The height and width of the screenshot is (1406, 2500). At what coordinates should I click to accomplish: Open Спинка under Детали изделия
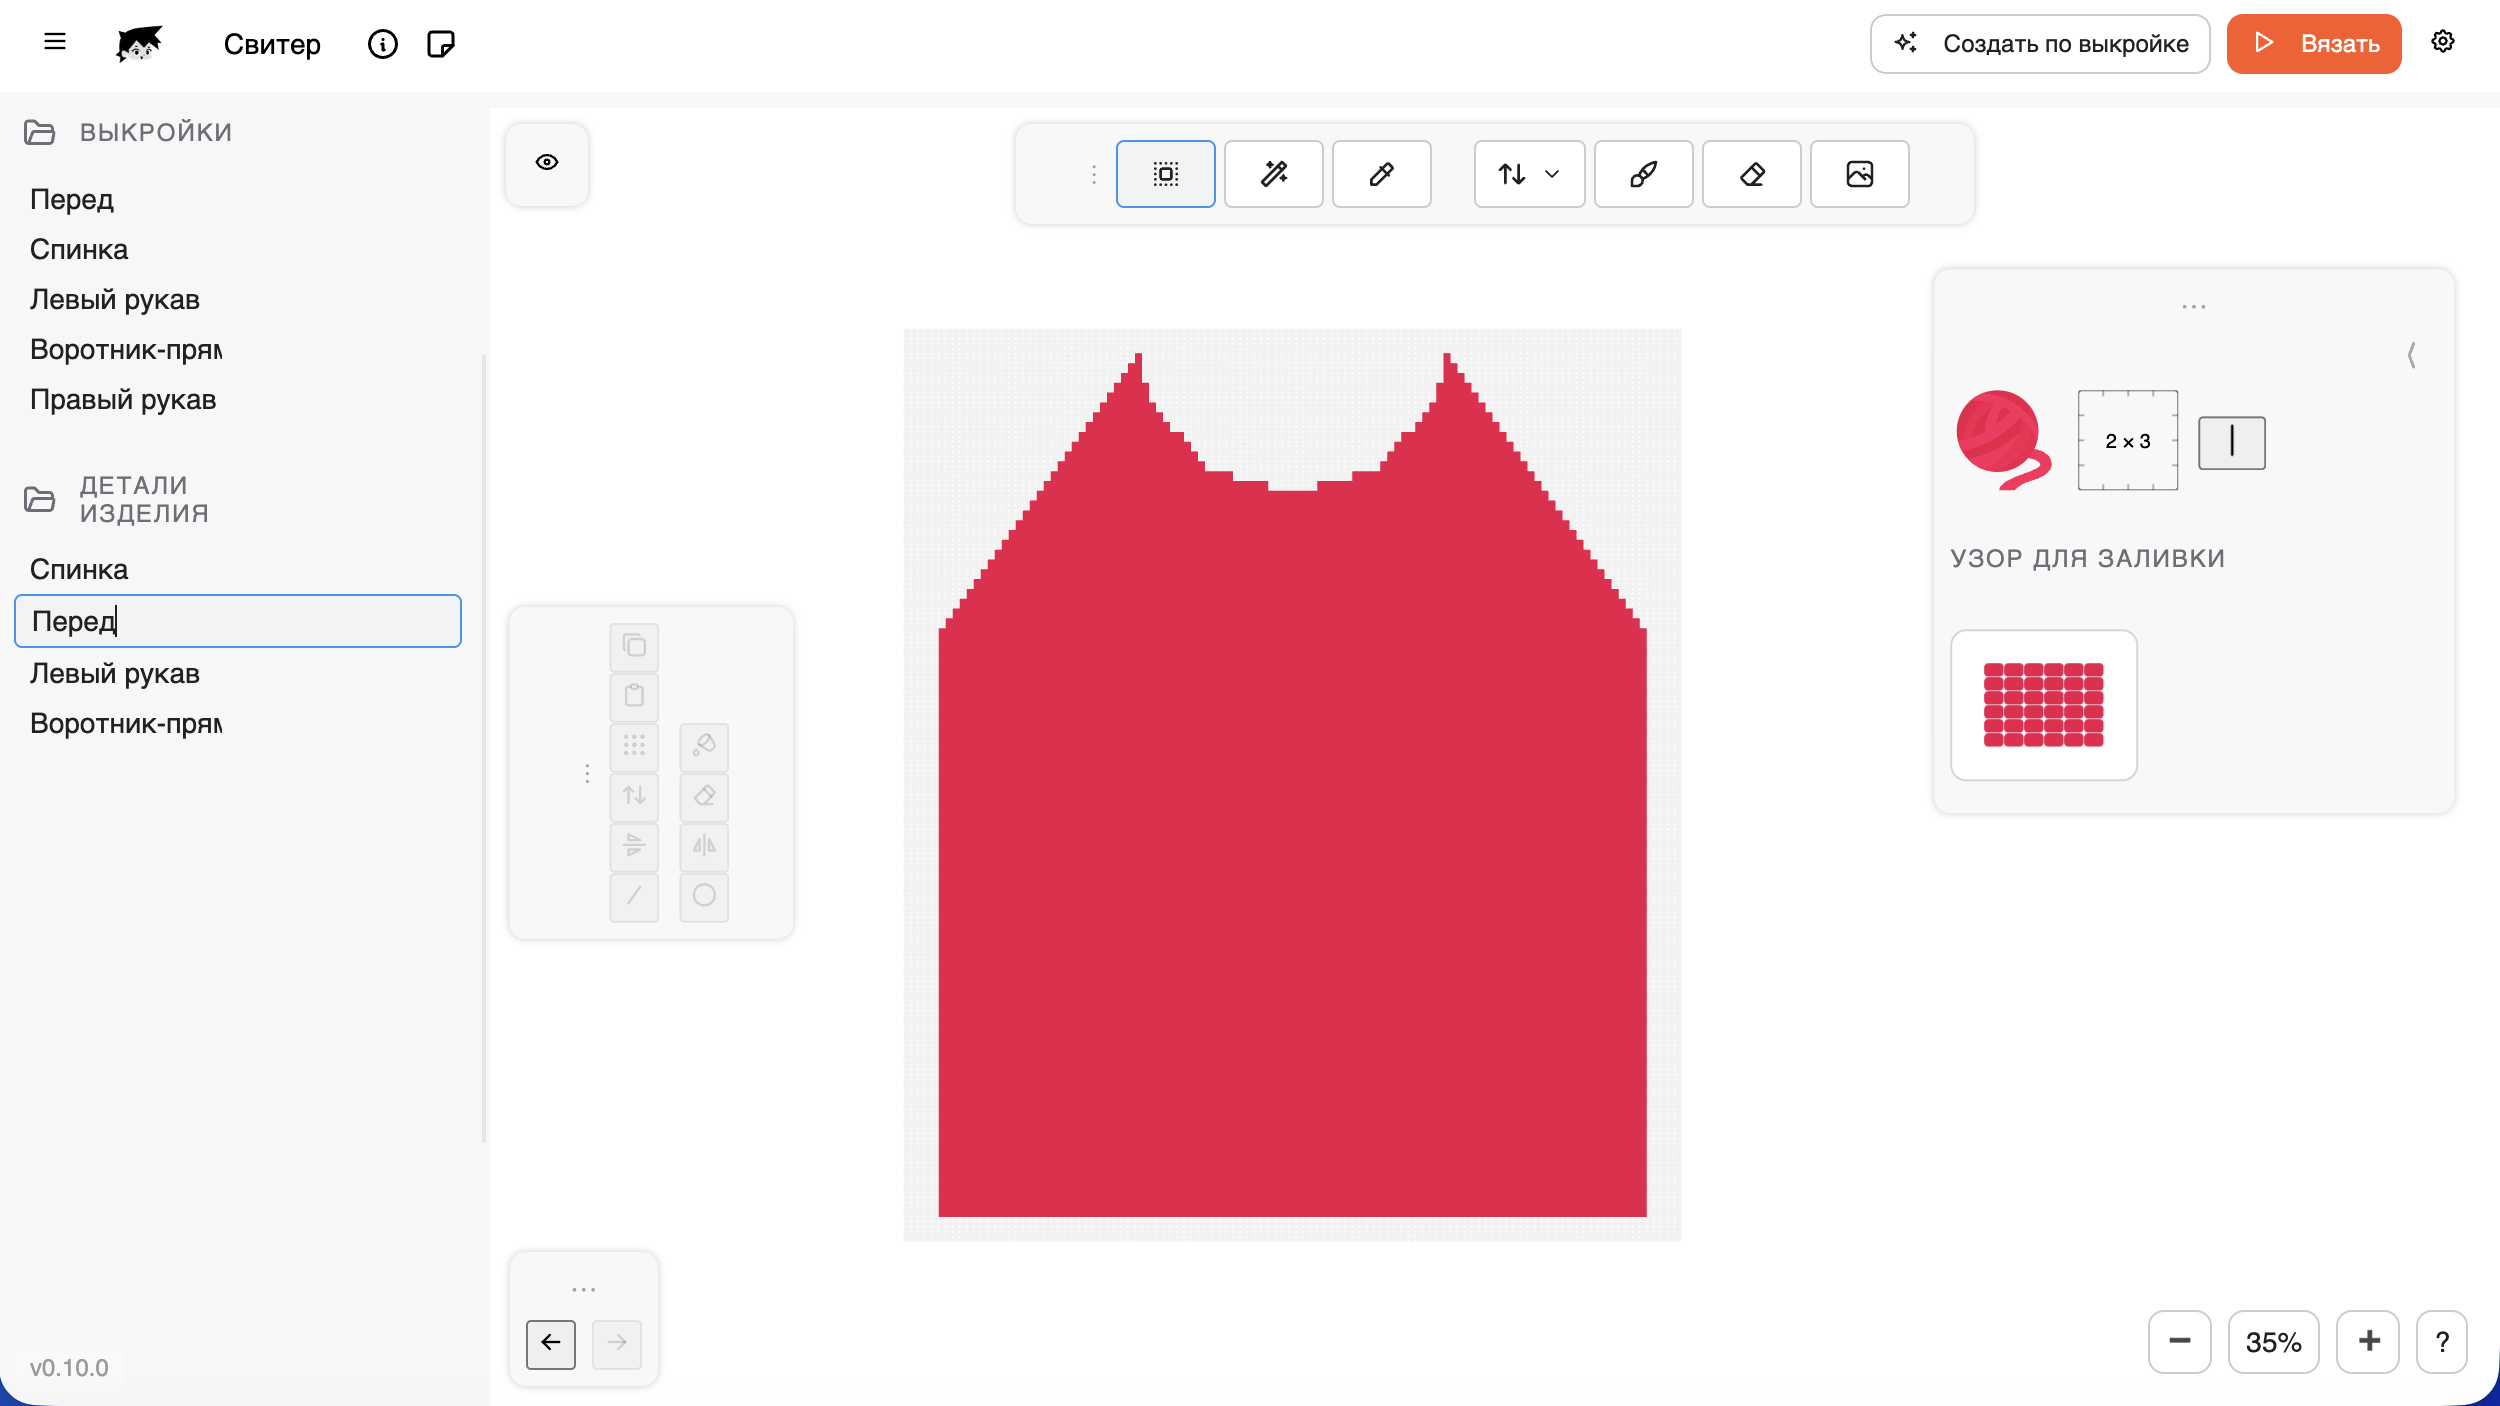click(79, 569)
